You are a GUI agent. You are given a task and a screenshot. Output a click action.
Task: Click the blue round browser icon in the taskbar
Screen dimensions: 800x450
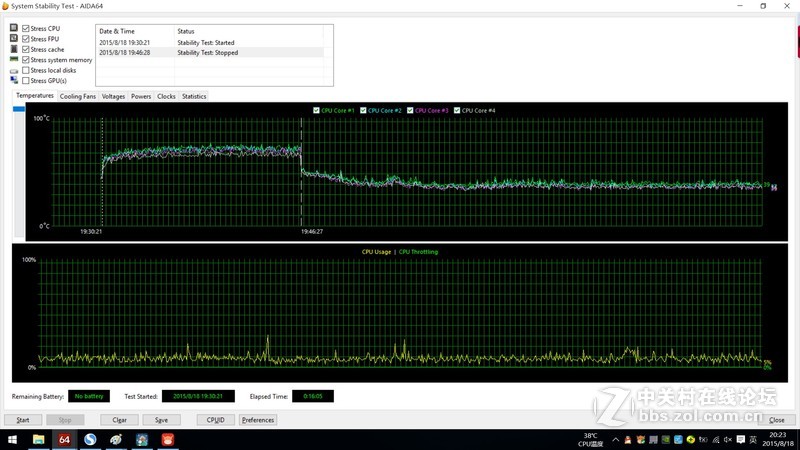[x=90, y=439]
